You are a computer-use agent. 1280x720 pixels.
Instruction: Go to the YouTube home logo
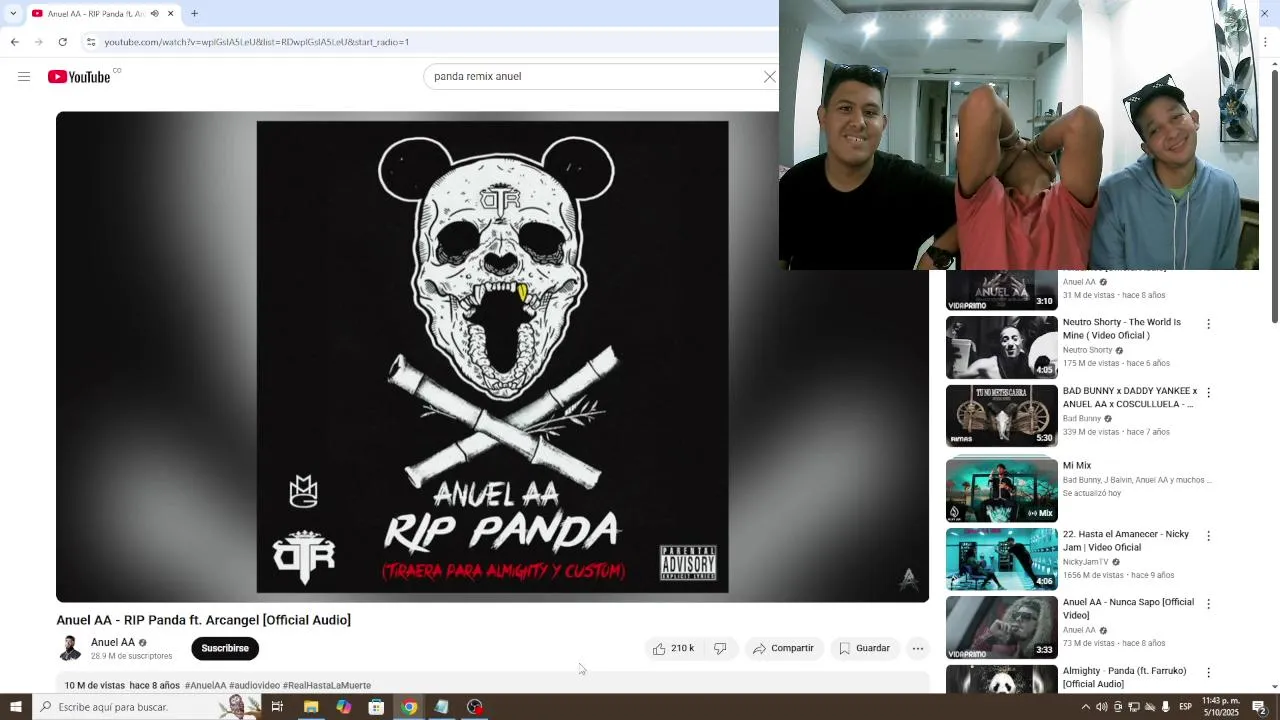pyautogui.click(x=79, y=77)
